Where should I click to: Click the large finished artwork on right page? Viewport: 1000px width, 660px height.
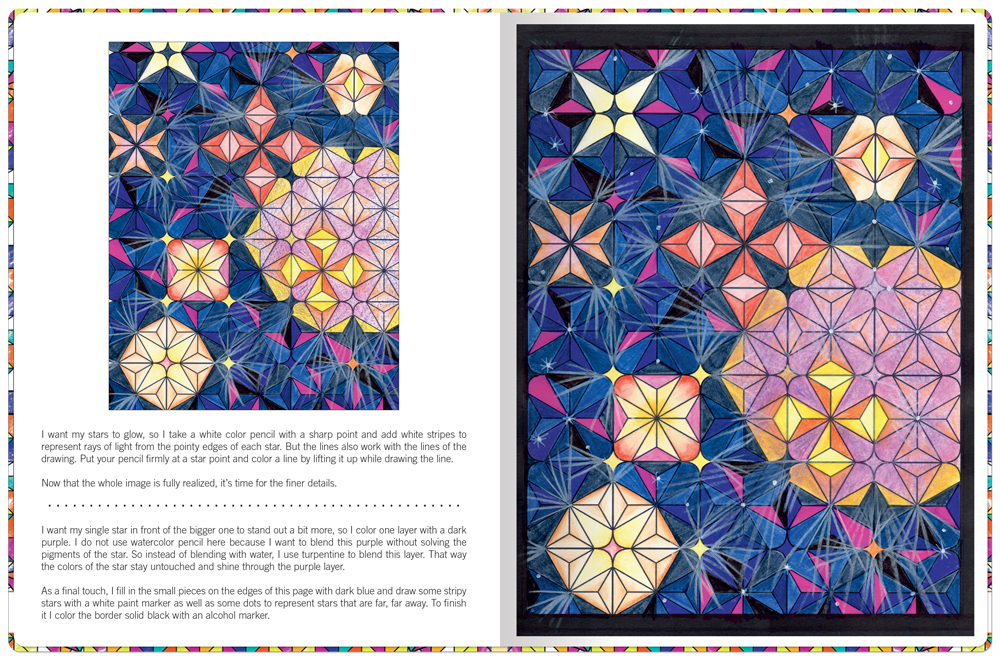tap(745, 330)
